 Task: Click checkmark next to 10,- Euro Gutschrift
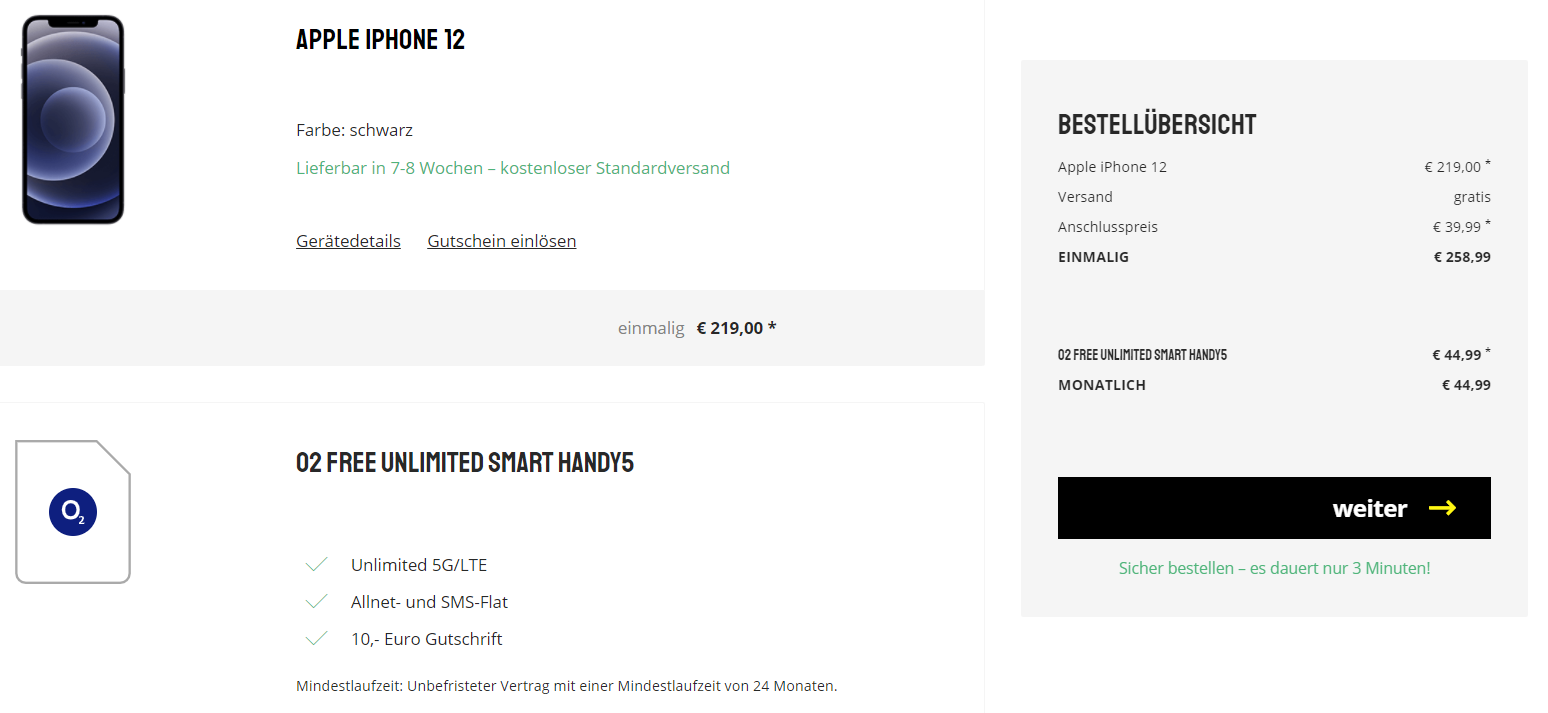click(317, 639)
